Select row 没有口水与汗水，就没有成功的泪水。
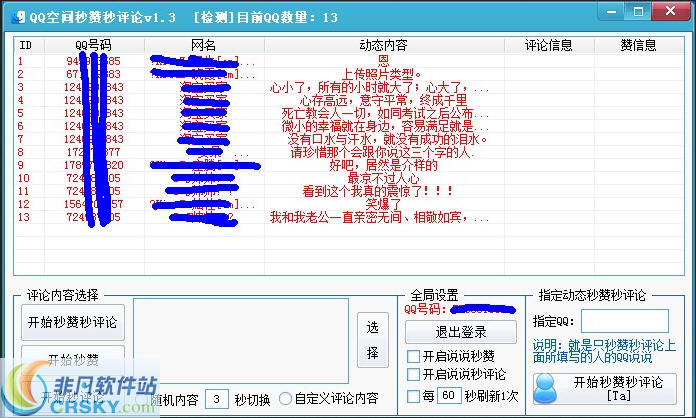The image size is (696, 418). [x=349, y=139]
